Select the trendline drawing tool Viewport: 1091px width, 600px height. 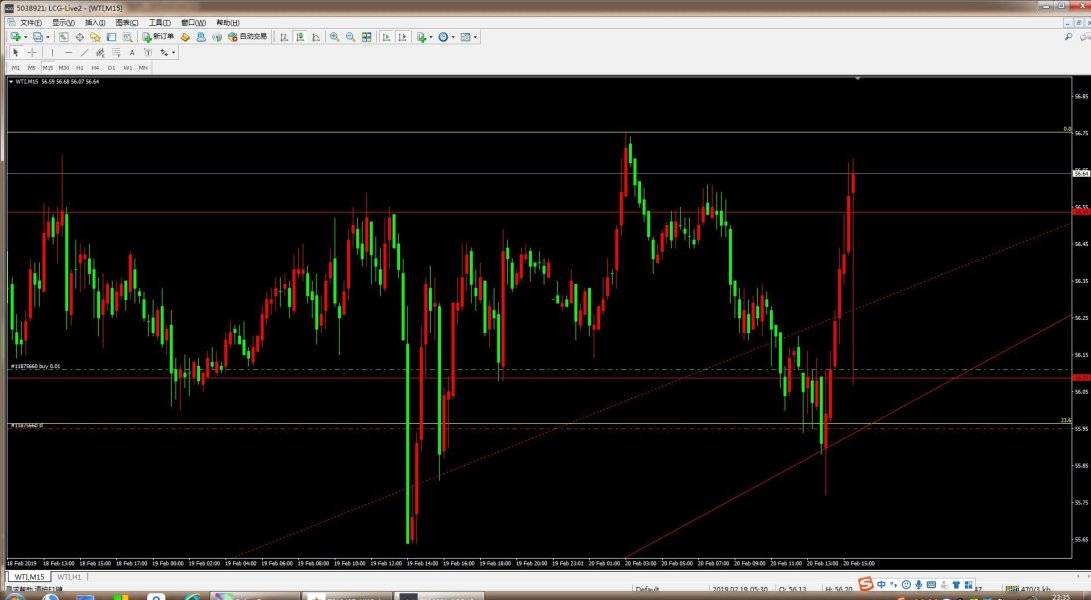[x=84, y=52]
